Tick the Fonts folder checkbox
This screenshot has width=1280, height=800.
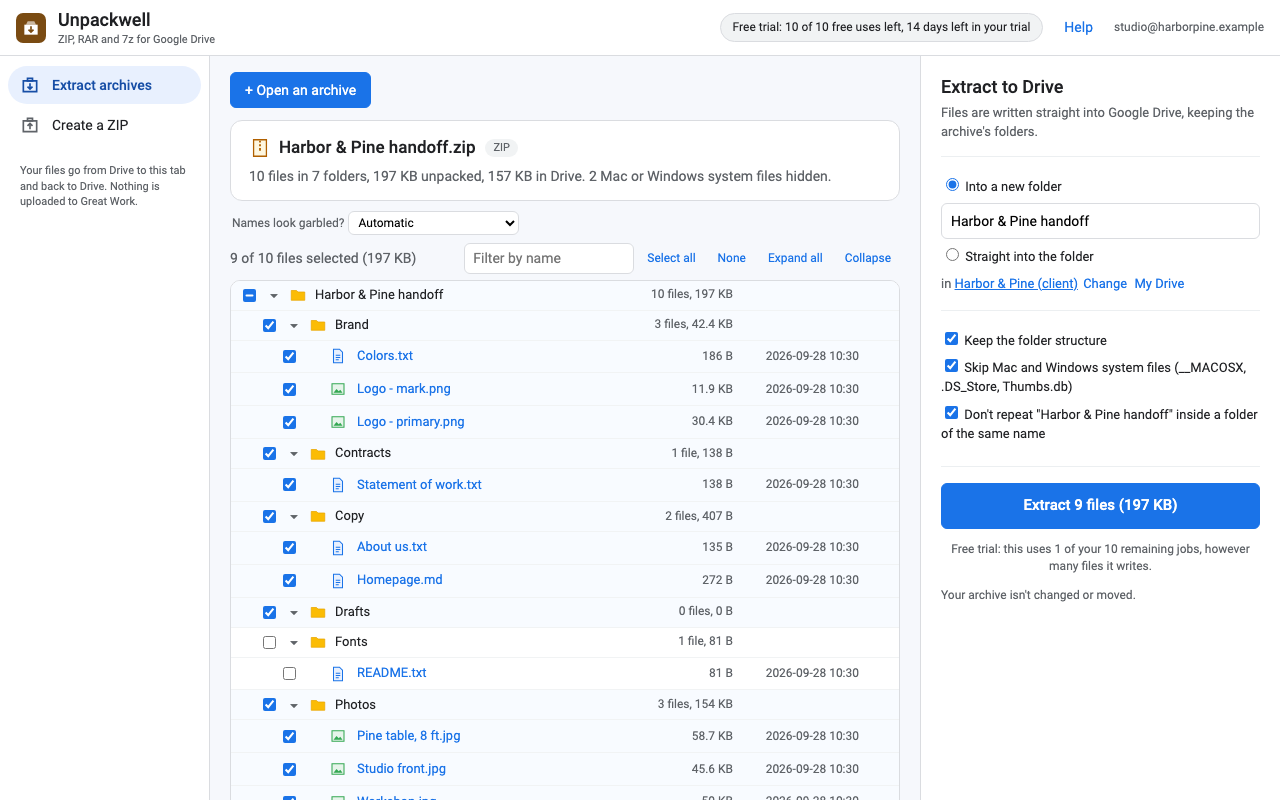(x=269, y=642)
